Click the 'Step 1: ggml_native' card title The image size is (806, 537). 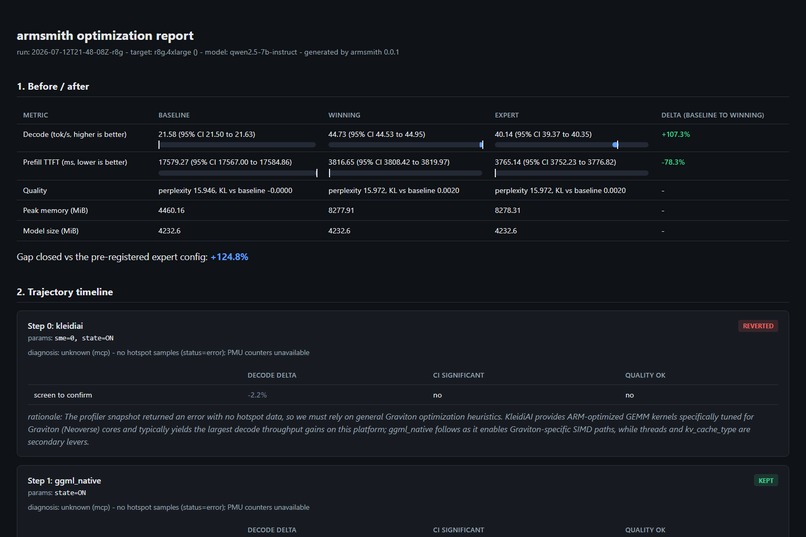[64, 480]
